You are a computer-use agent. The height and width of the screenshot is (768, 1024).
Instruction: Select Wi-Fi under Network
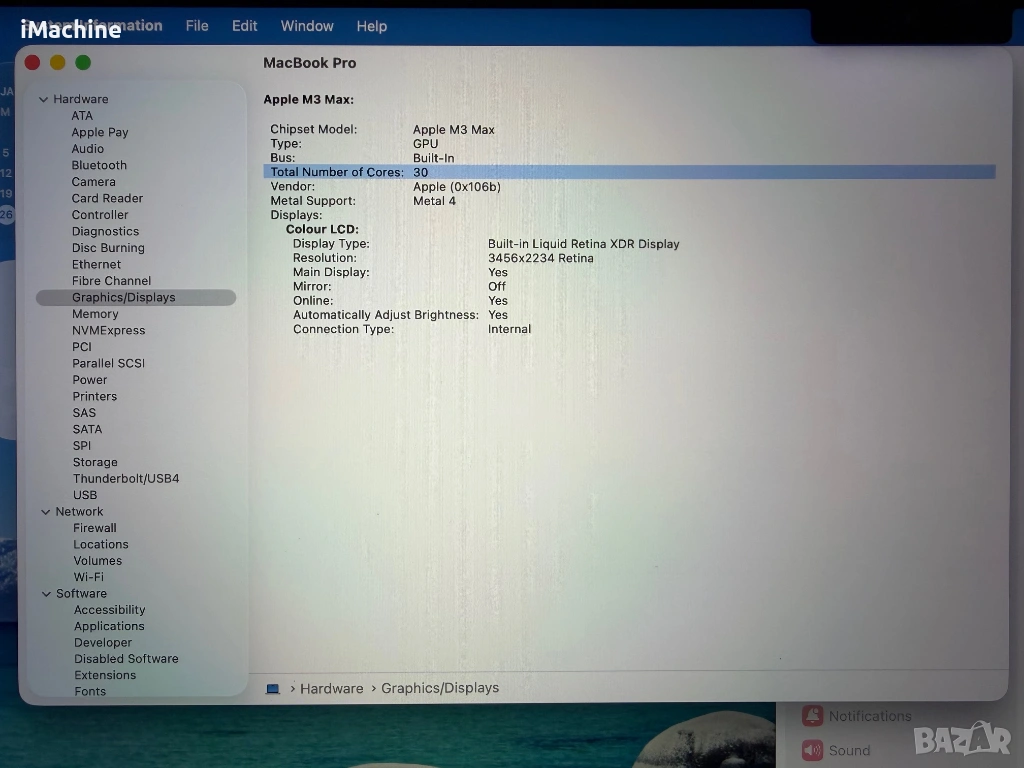tap(88, 577)
